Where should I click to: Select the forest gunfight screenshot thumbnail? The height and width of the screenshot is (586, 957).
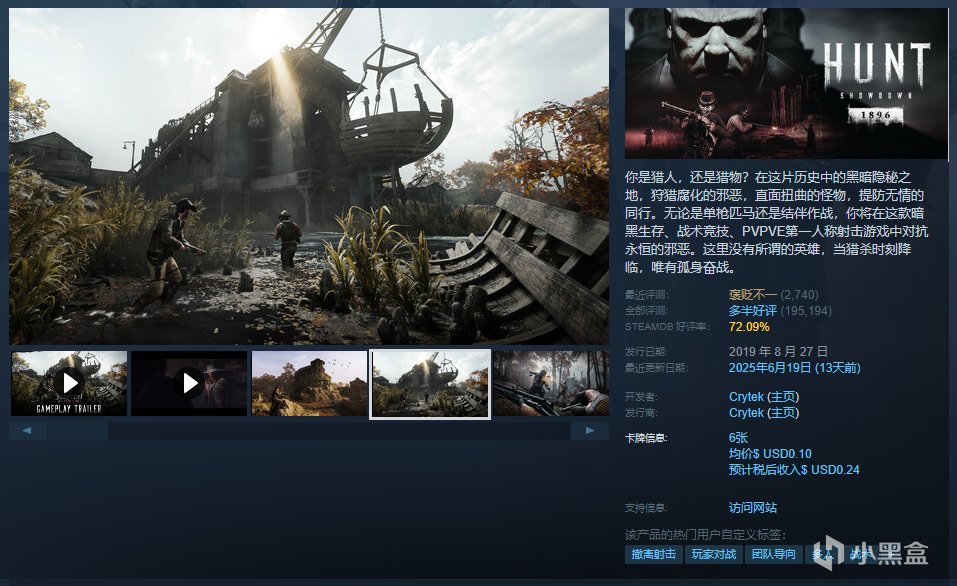click(x=551, y=383)
